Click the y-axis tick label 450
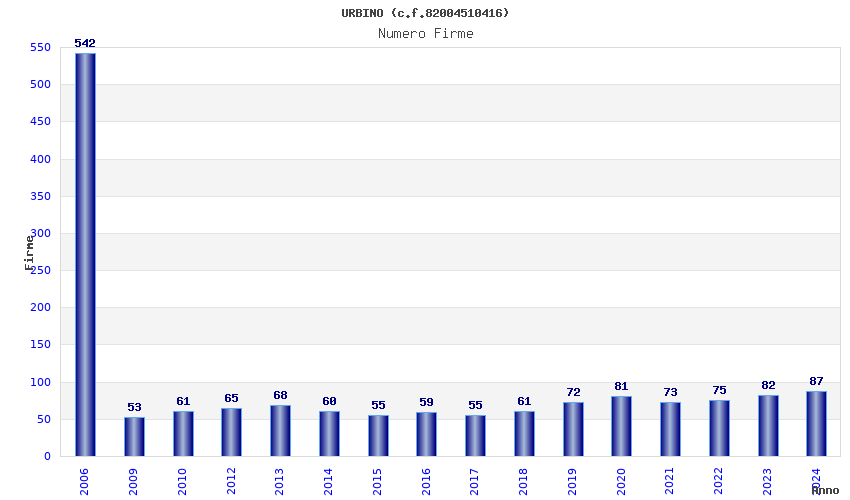The image size is (850, 500). point(41,121)
